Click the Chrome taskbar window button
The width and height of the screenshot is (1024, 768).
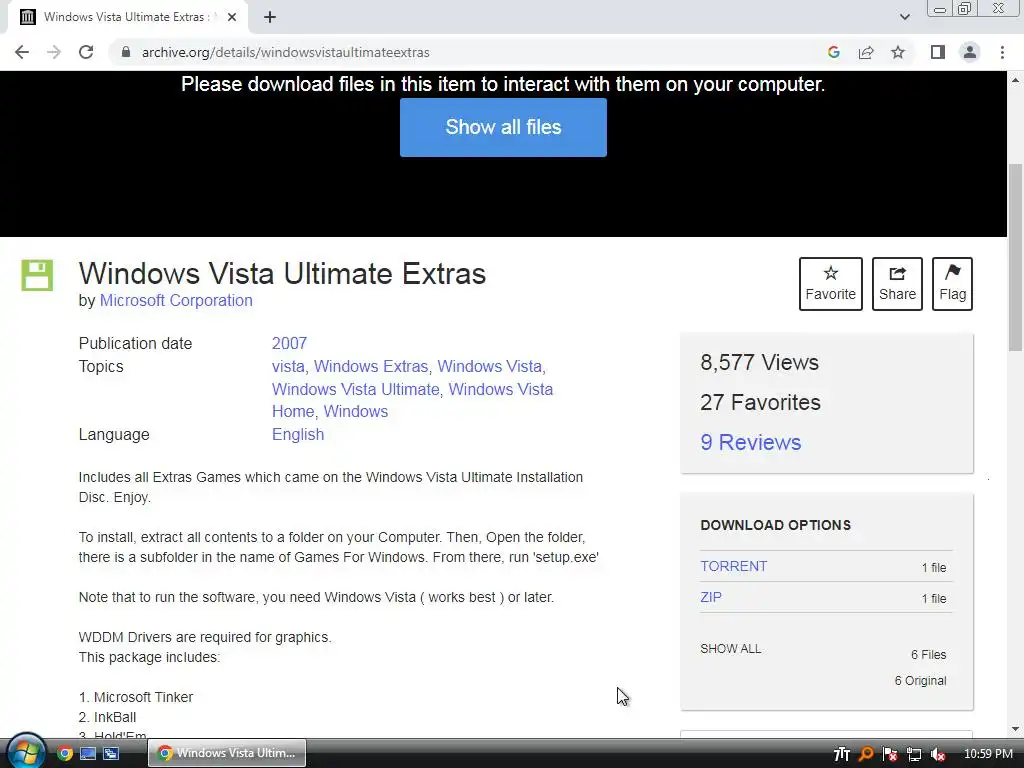(x=227, y=753)
